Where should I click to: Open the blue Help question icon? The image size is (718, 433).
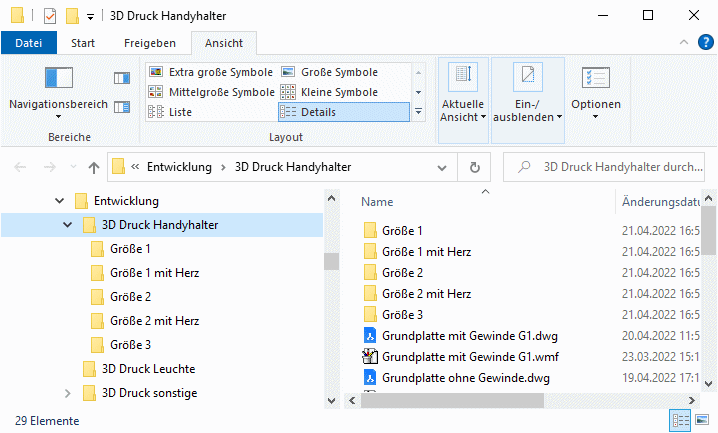pos(706,43)
